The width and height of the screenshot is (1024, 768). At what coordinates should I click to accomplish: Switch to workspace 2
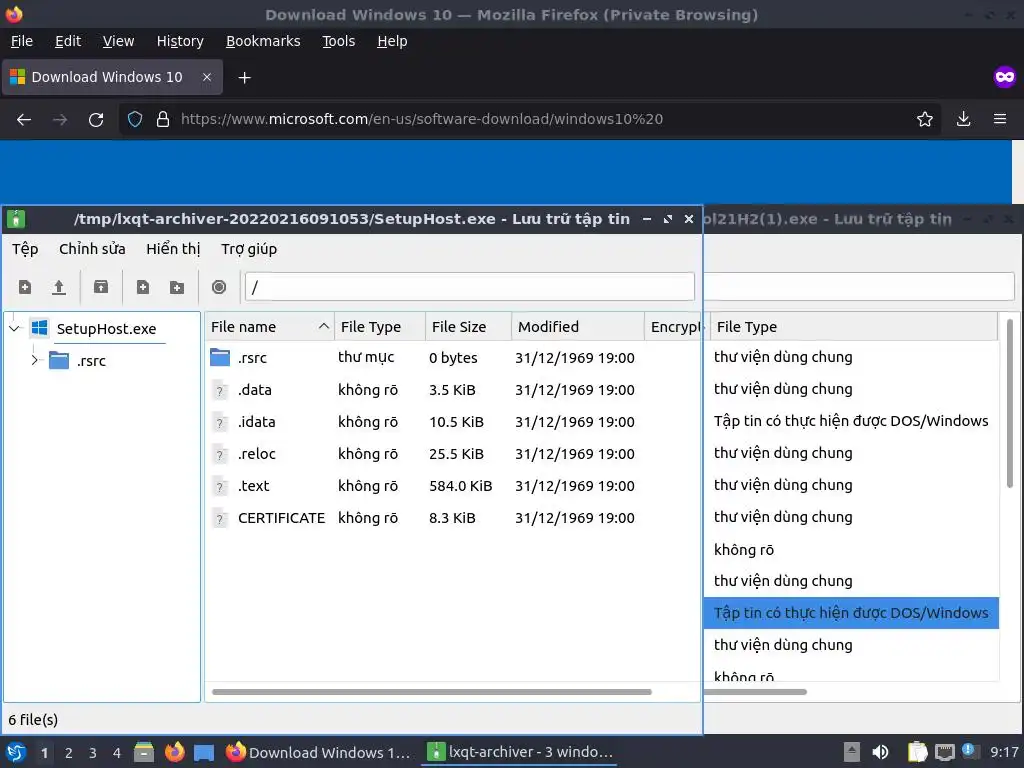click(69, 753)
